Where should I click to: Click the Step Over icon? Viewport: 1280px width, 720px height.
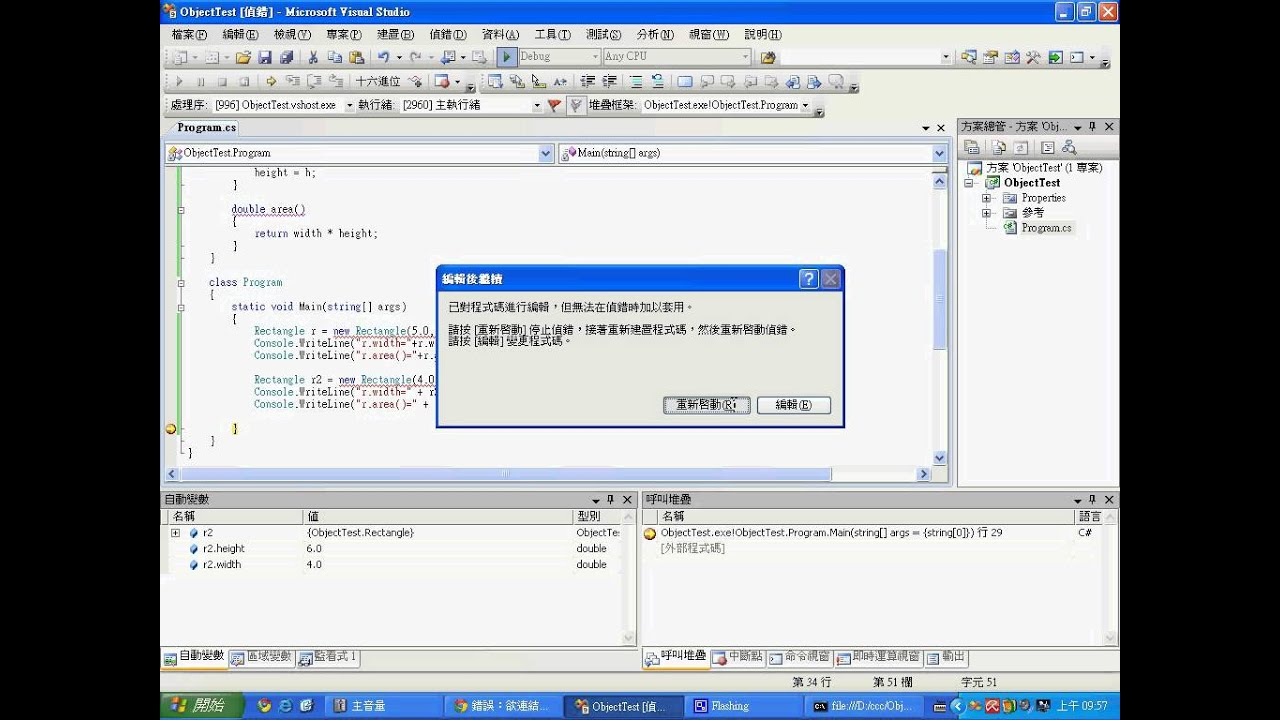point(314,82)
